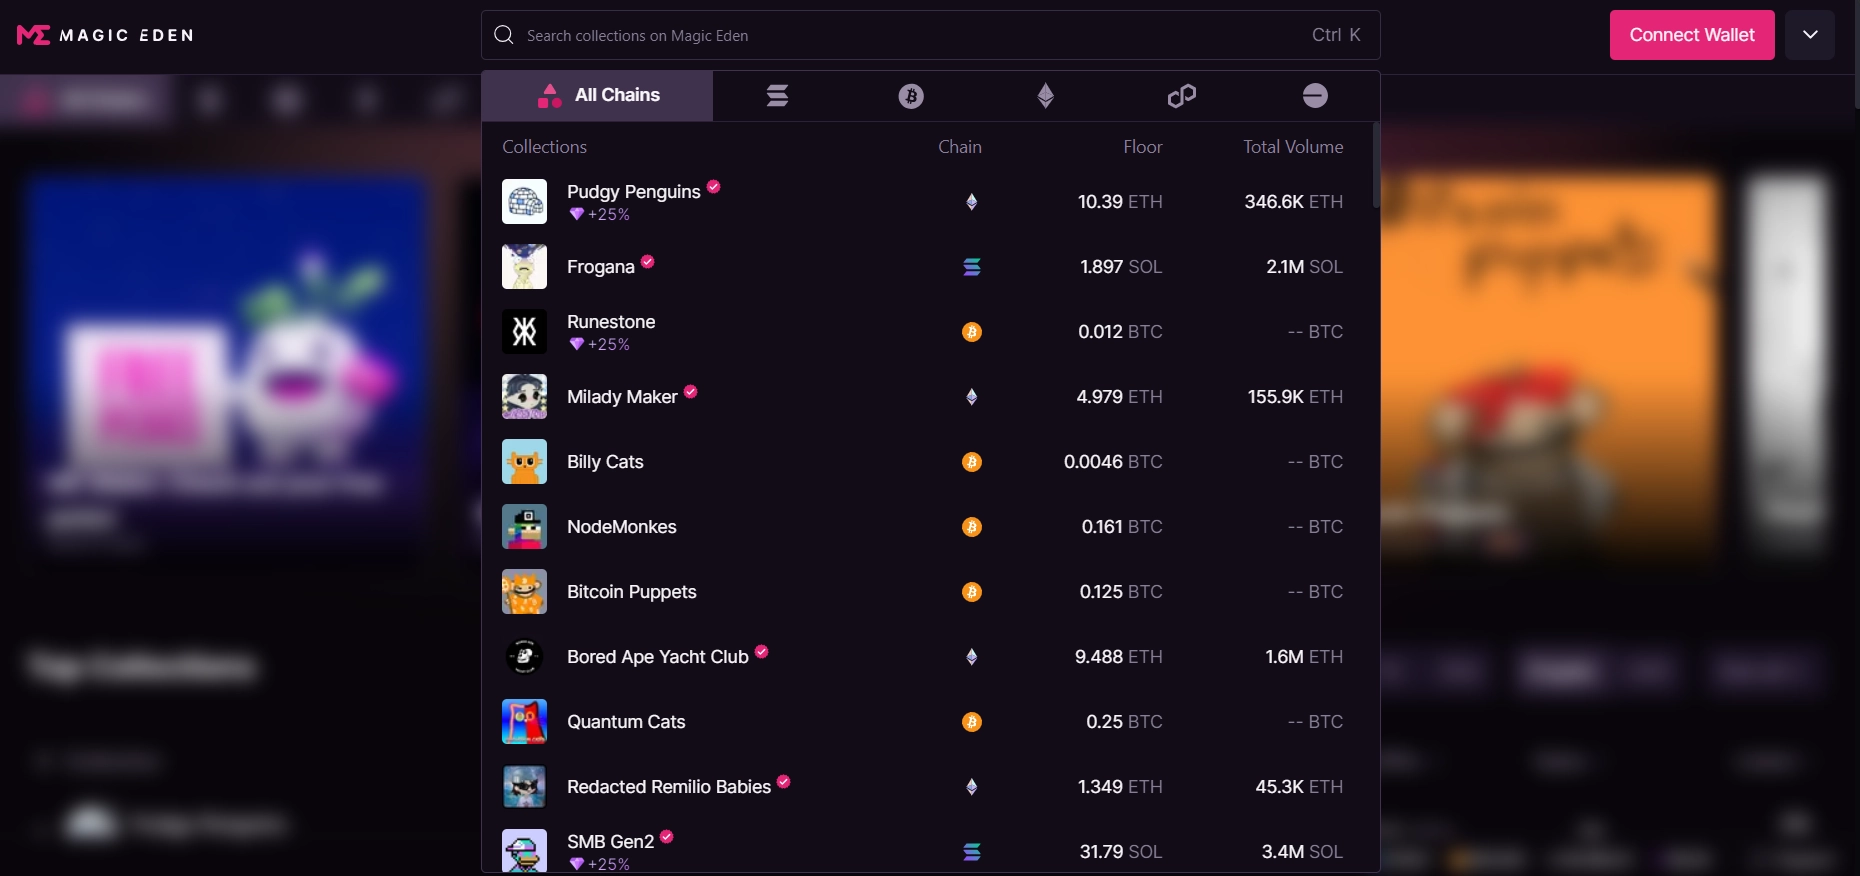Screen dimensions: 1860x876
Task: Open the Bored Ape Yacht Club thumbnail
Action: (x=524, y=657)
